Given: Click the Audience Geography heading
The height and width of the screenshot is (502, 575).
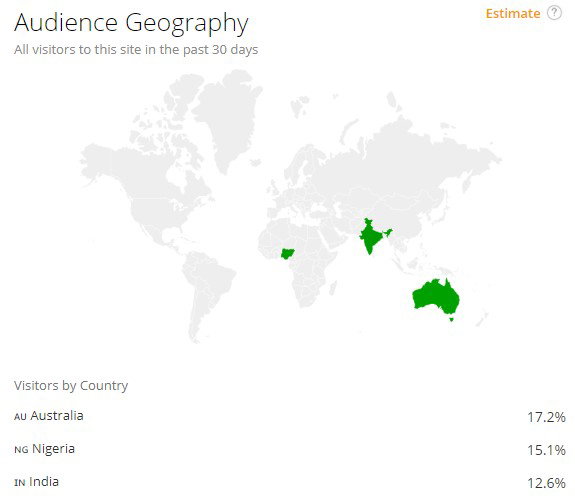Looking at the screenshot, I should pyautogui.click(x=131, y=23).
